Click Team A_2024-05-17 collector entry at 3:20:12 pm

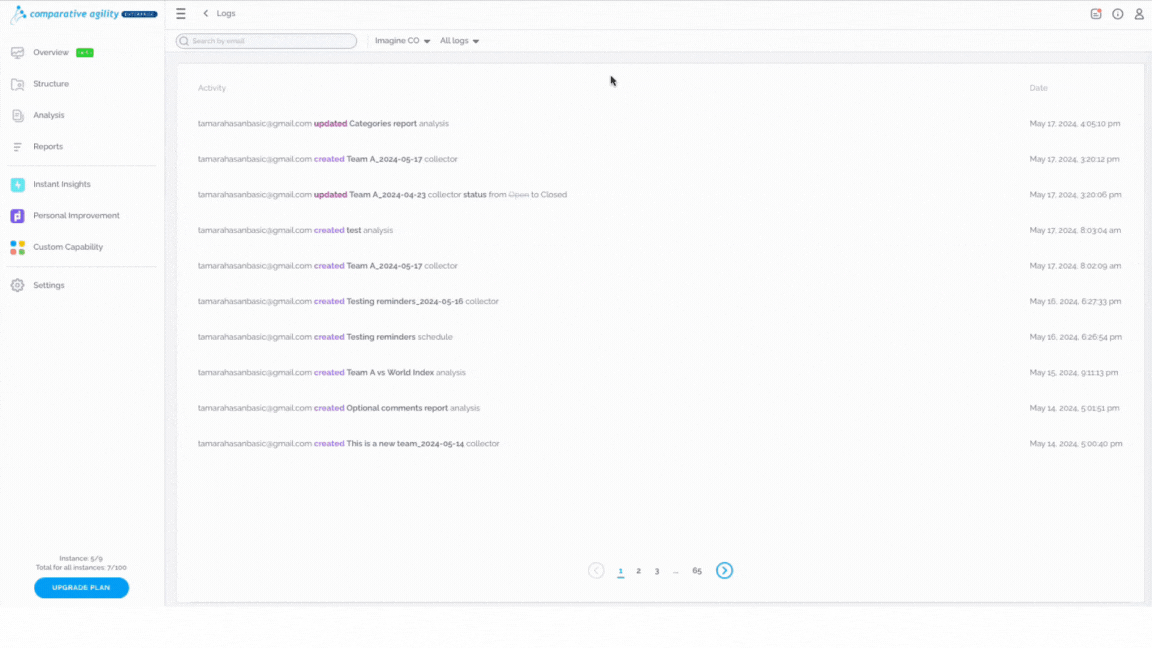(328, 159)
